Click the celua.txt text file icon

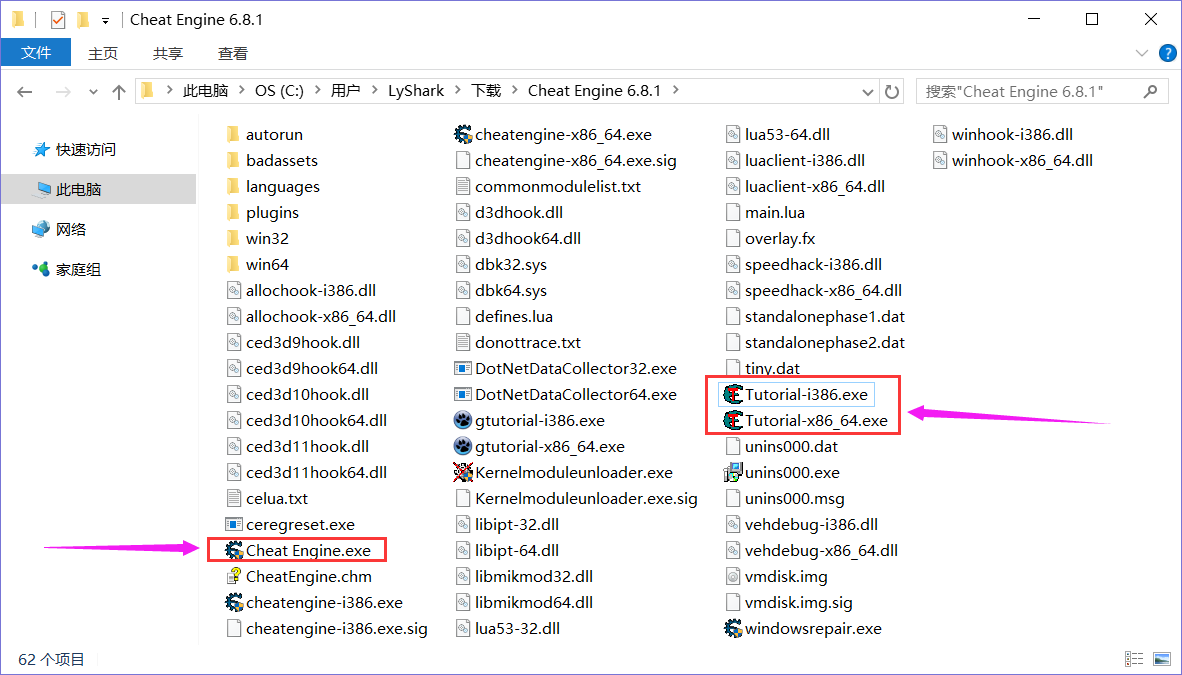point(234,499)
